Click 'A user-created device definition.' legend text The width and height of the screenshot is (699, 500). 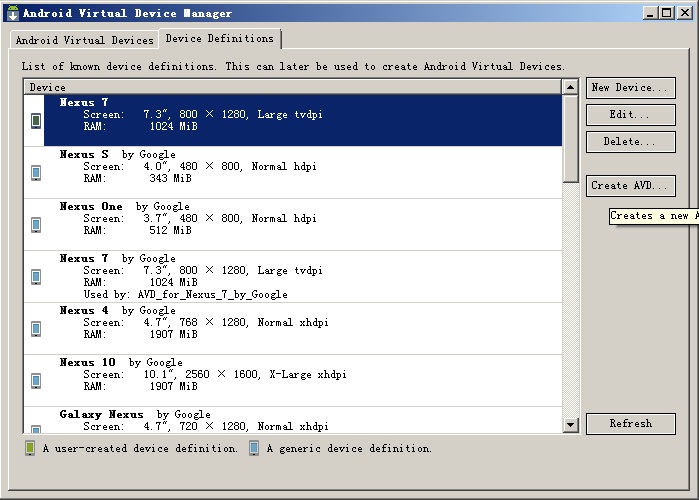140,448
